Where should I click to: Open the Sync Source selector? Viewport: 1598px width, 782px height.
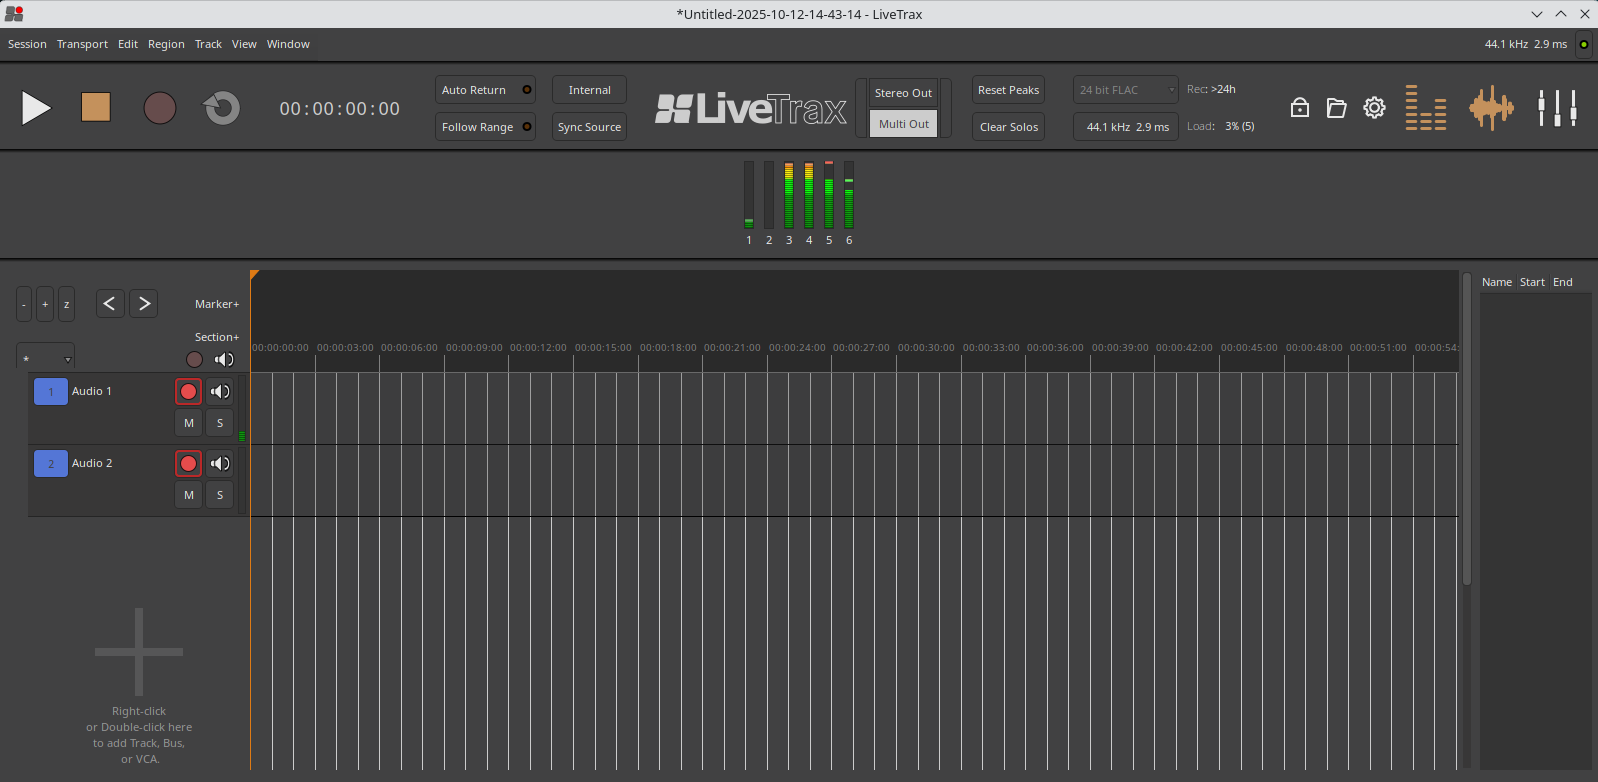590,127
